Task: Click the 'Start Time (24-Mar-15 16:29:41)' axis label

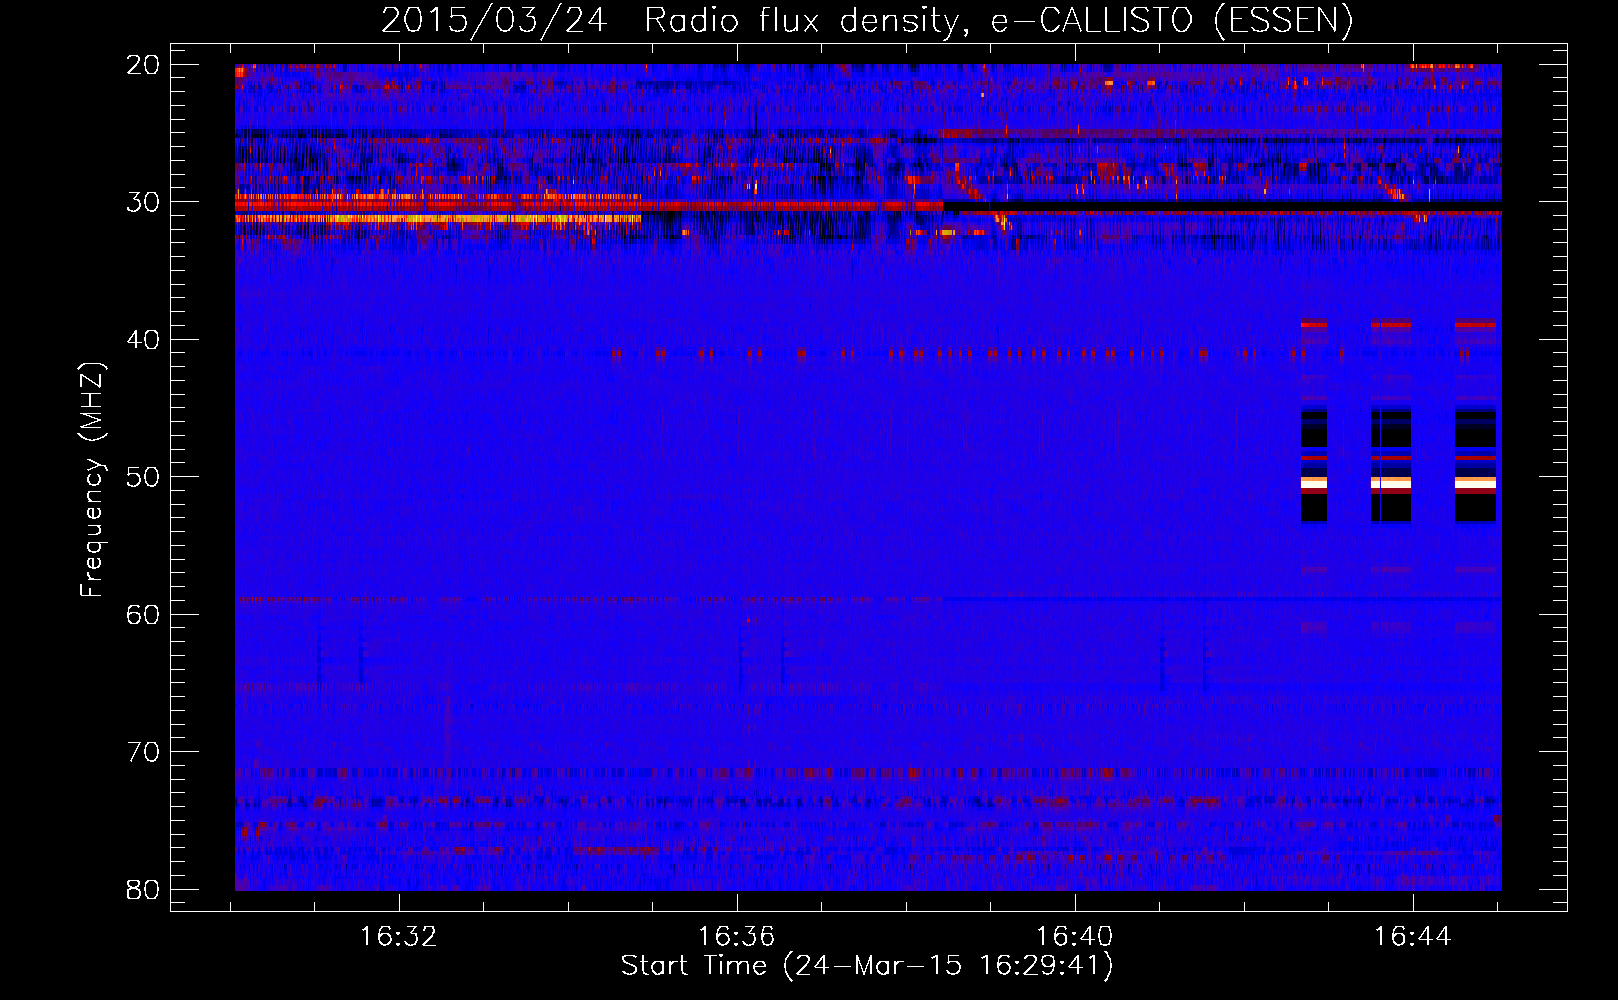Action: (x=867, y=966)
